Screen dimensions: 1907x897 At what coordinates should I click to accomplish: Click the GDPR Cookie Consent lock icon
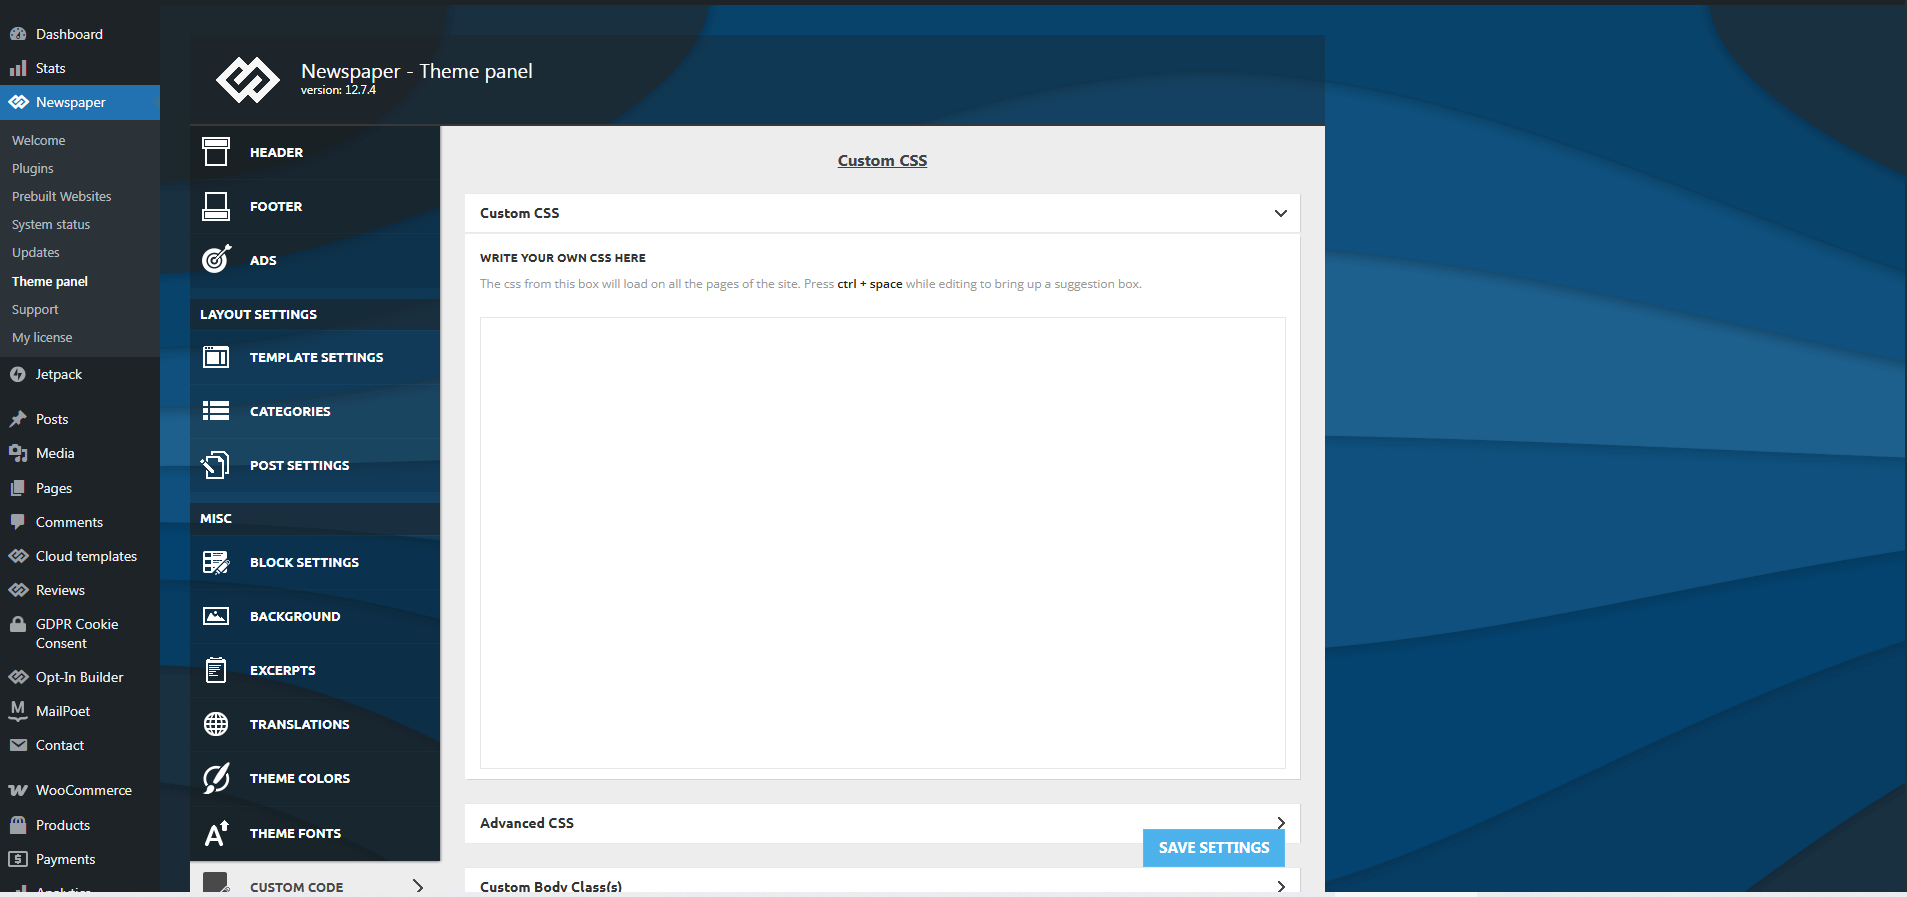[18, 624]
